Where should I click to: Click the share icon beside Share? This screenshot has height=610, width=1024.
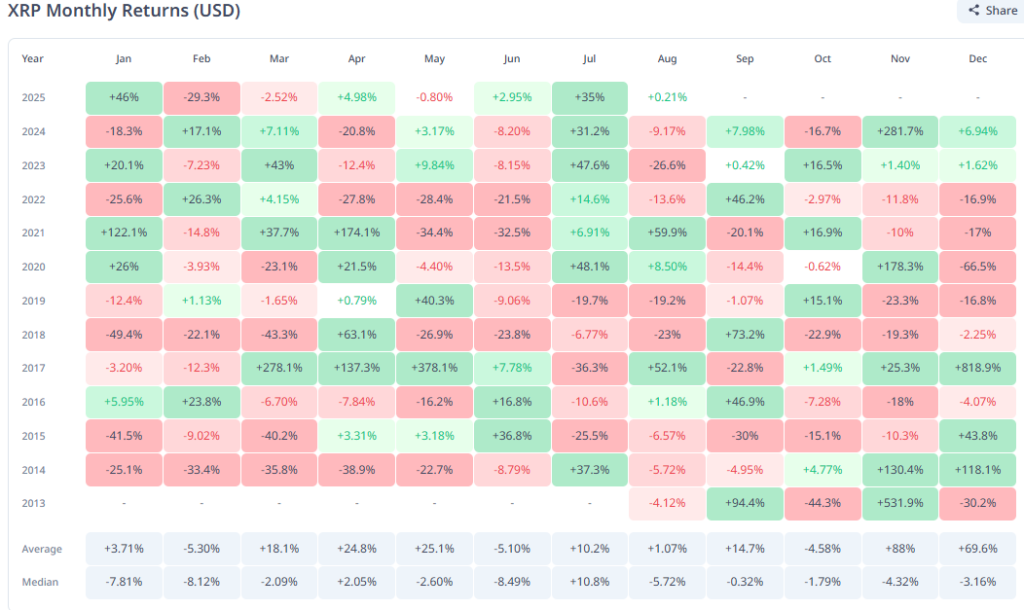click(x=974, y=11)
